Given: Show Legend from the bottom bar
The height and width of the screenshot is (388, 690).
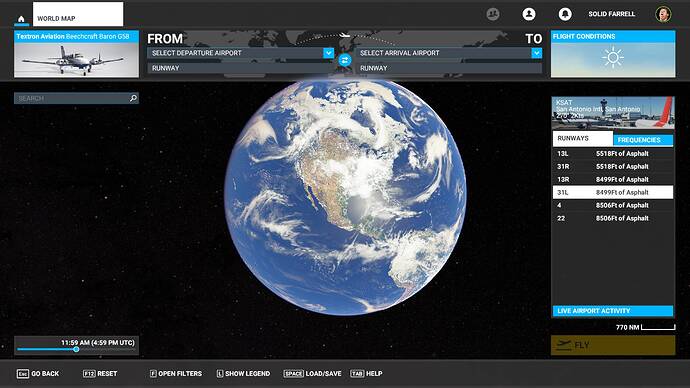Looking at the screenshot, I should point(243,373).
